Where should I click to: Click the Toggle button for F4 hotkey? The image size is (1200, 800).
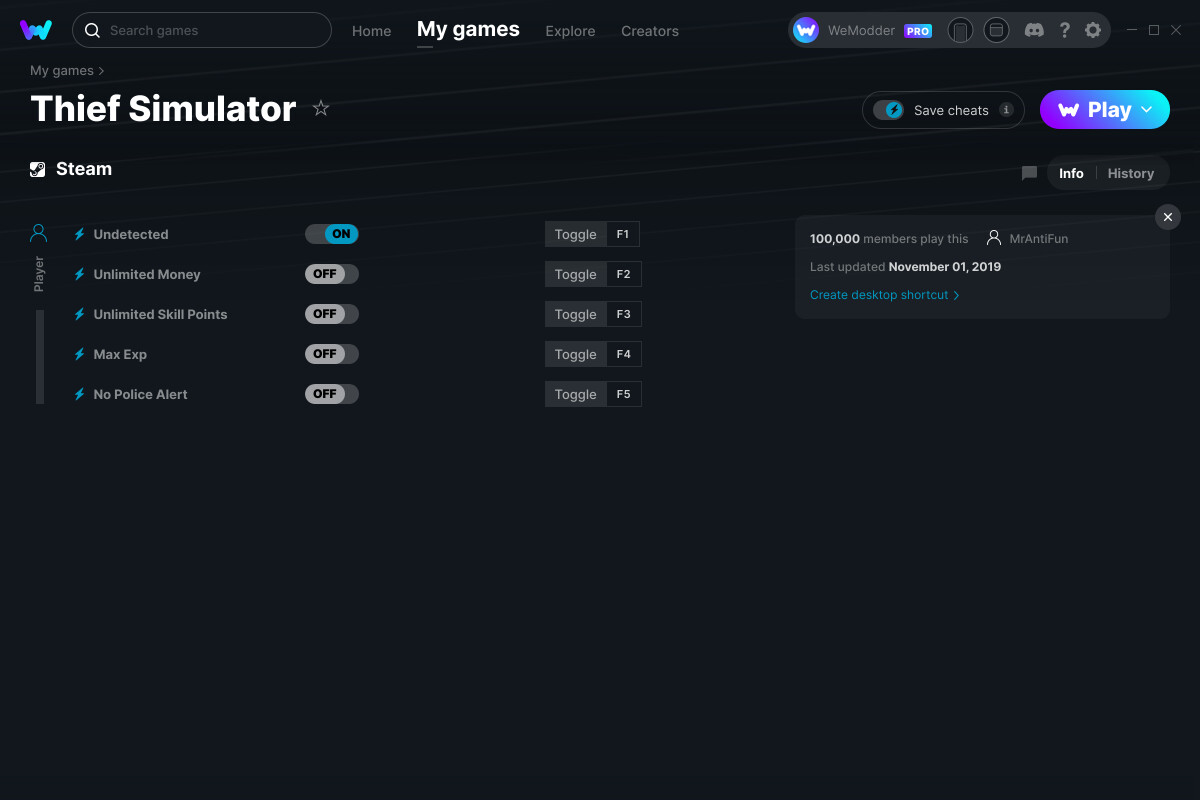[x=575, y=354]
